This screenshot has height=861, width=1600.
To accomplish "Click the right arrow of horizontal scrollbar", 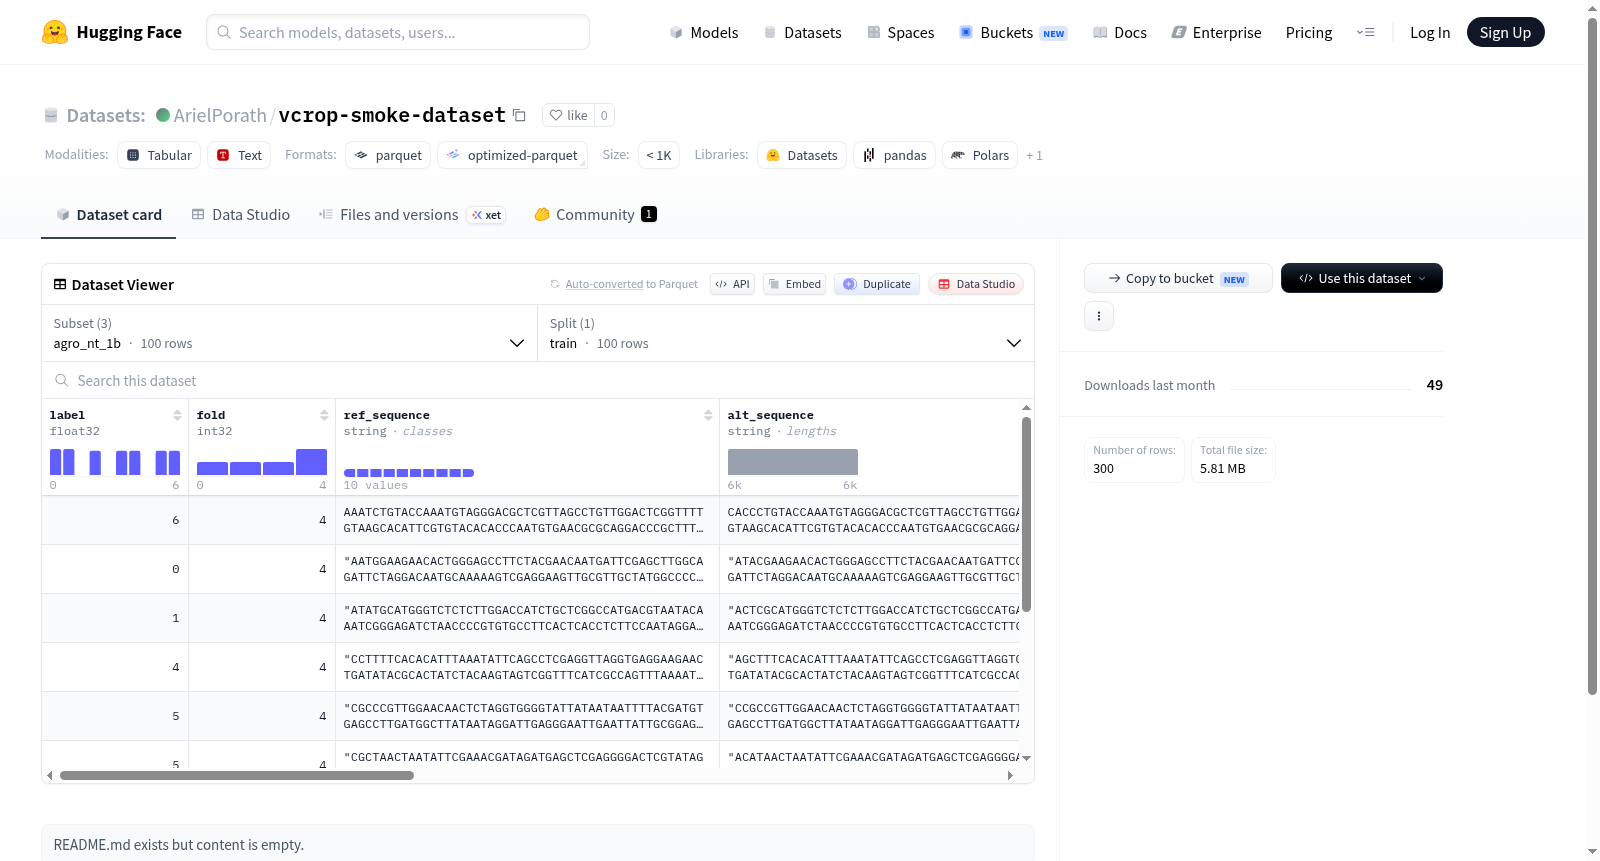I will point(1010,775).
